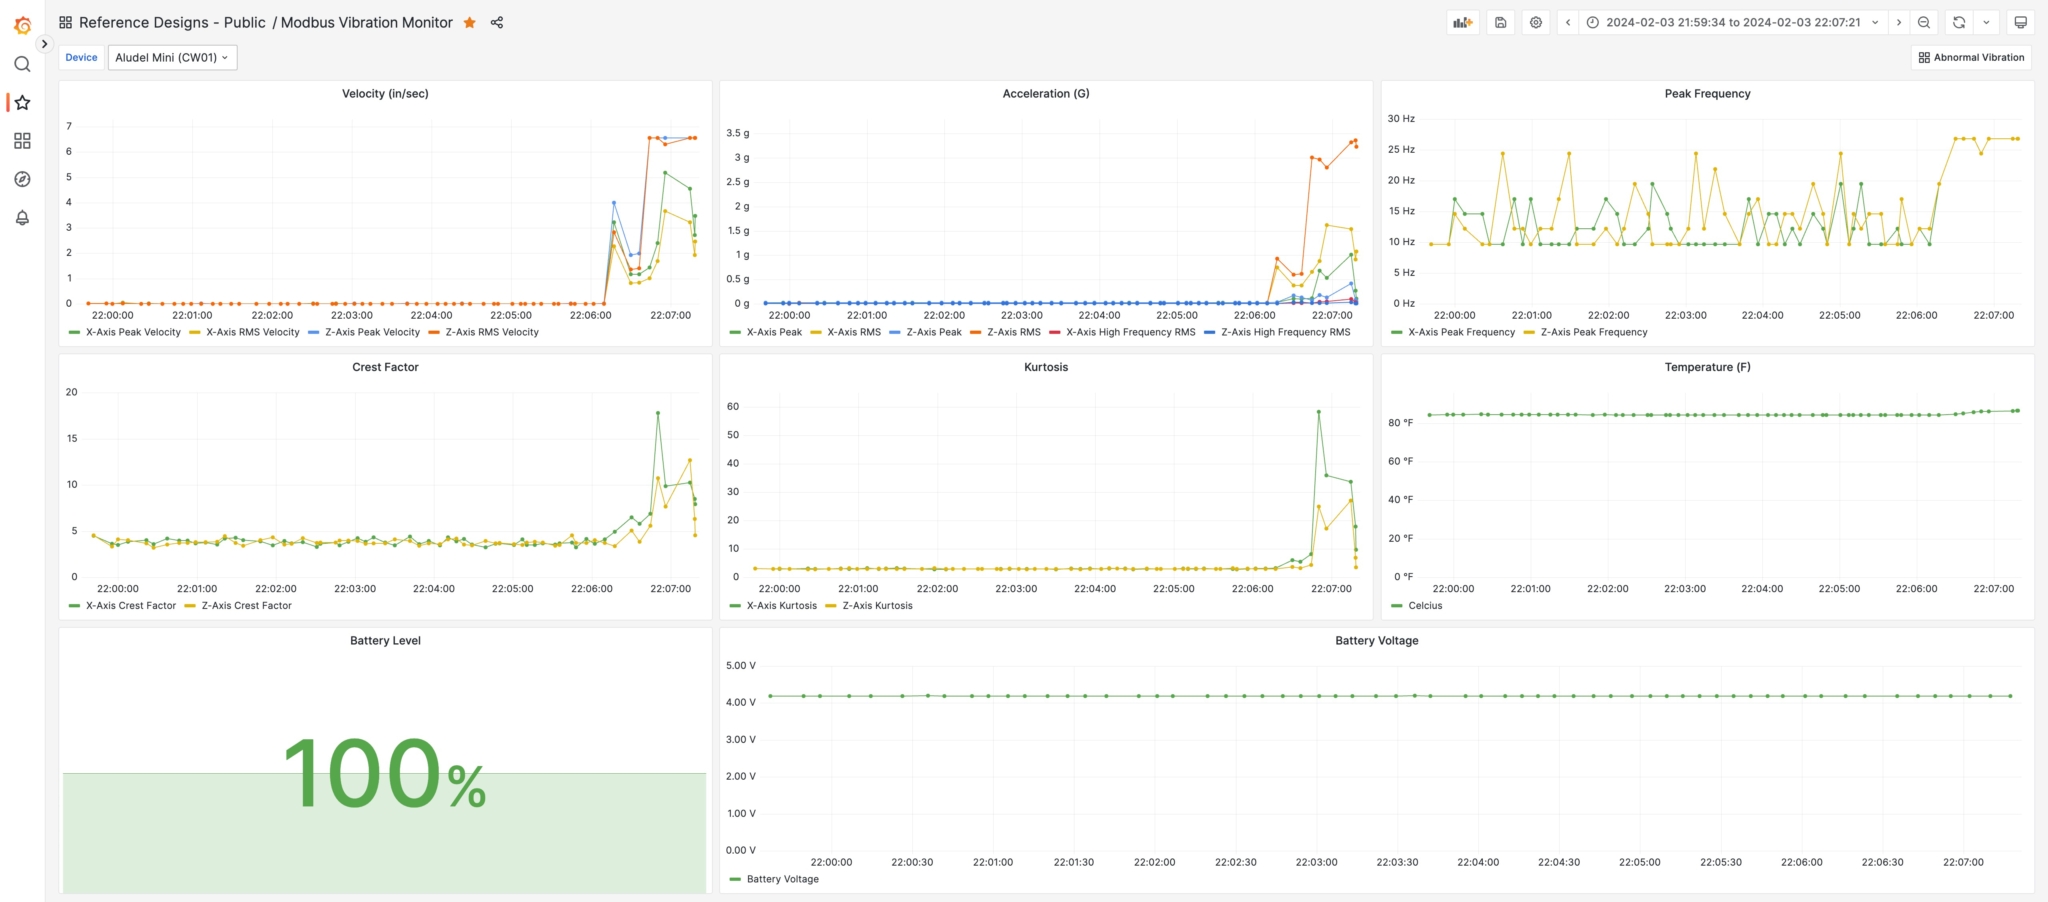This screenshot has height=902, width=2048.
Task: Zoom out the time range with the magnifier icon
Action: tap(1923, 22)
